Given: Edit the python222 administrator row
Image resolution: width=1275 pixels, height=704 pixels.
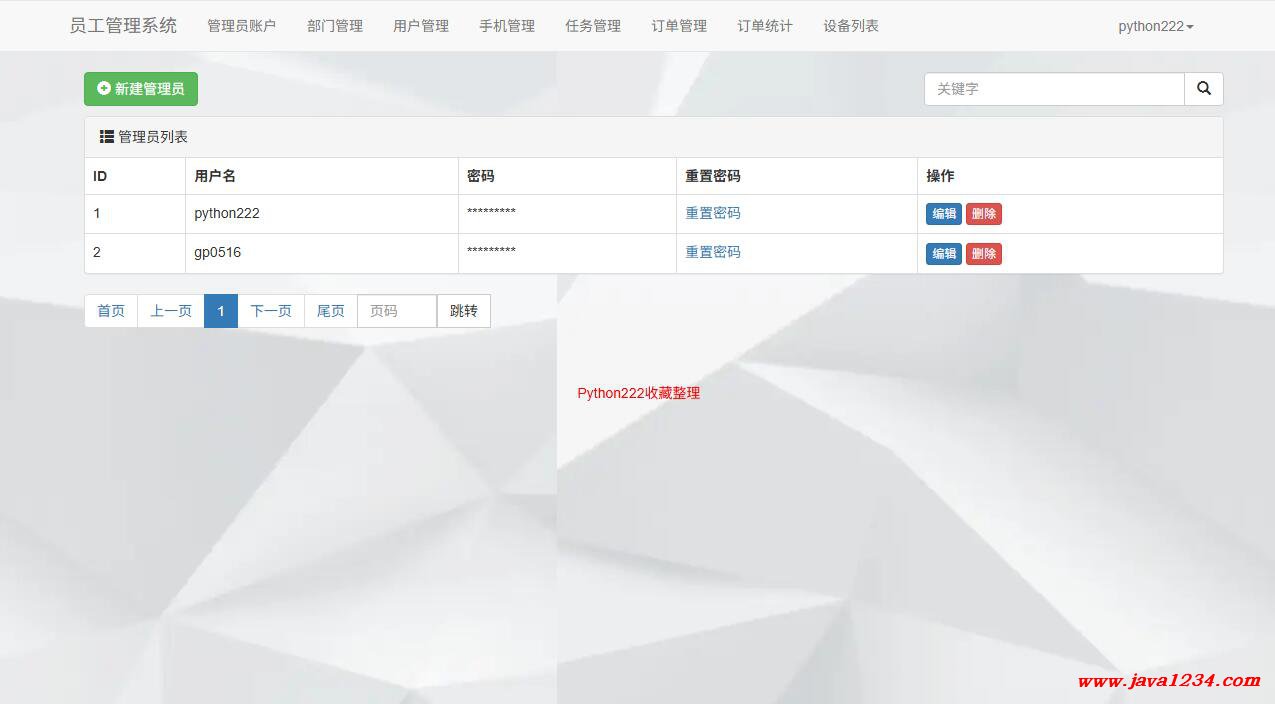Looking at the screenshot, I should pos(943,214).
